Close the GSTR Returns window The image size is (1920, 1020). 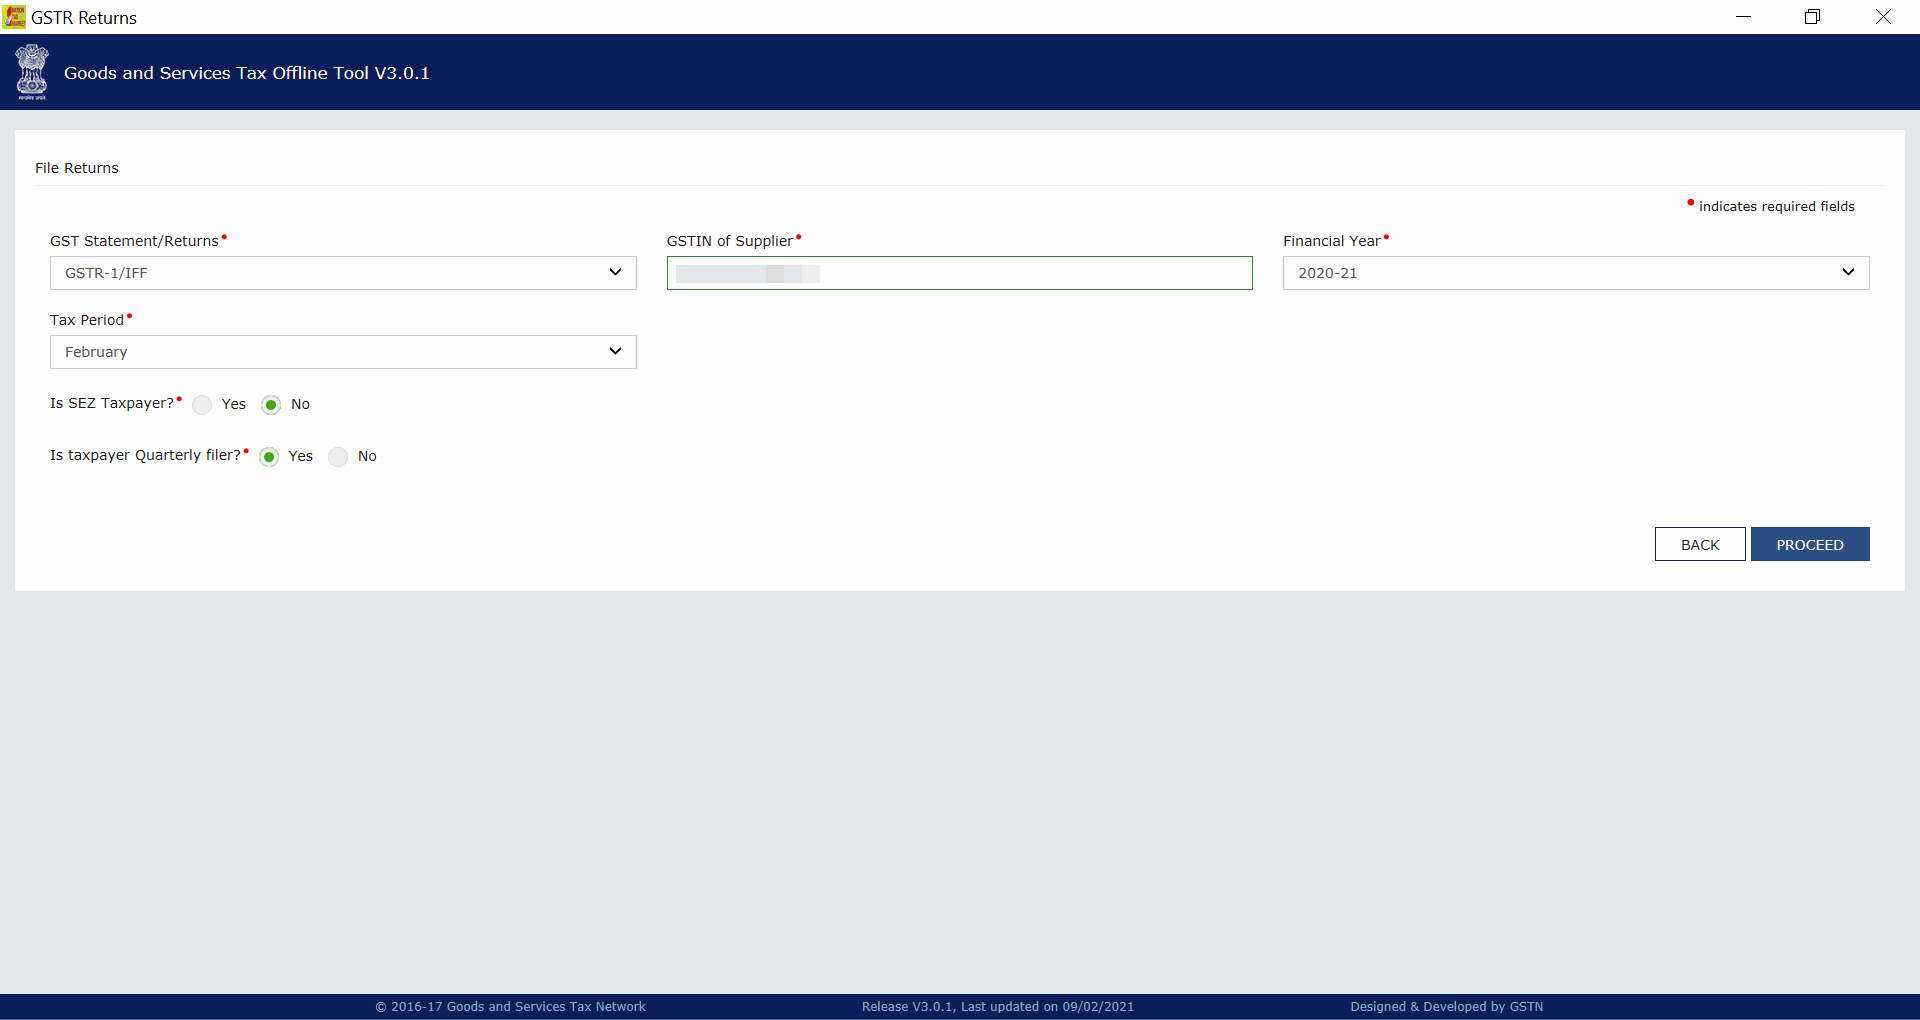point(1883,17)
